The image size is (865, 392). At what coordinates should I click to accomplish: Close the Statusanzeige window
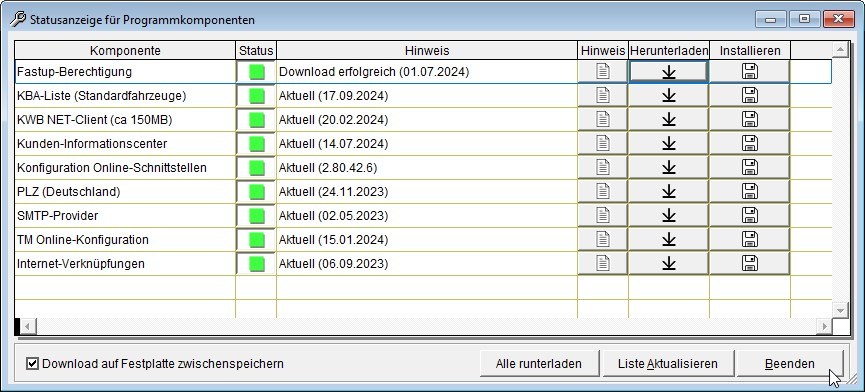(839, 19)
